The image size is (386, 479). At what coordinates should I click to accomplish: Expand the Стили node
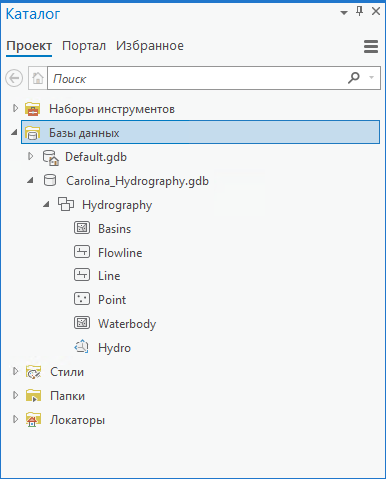click(15, 371)
